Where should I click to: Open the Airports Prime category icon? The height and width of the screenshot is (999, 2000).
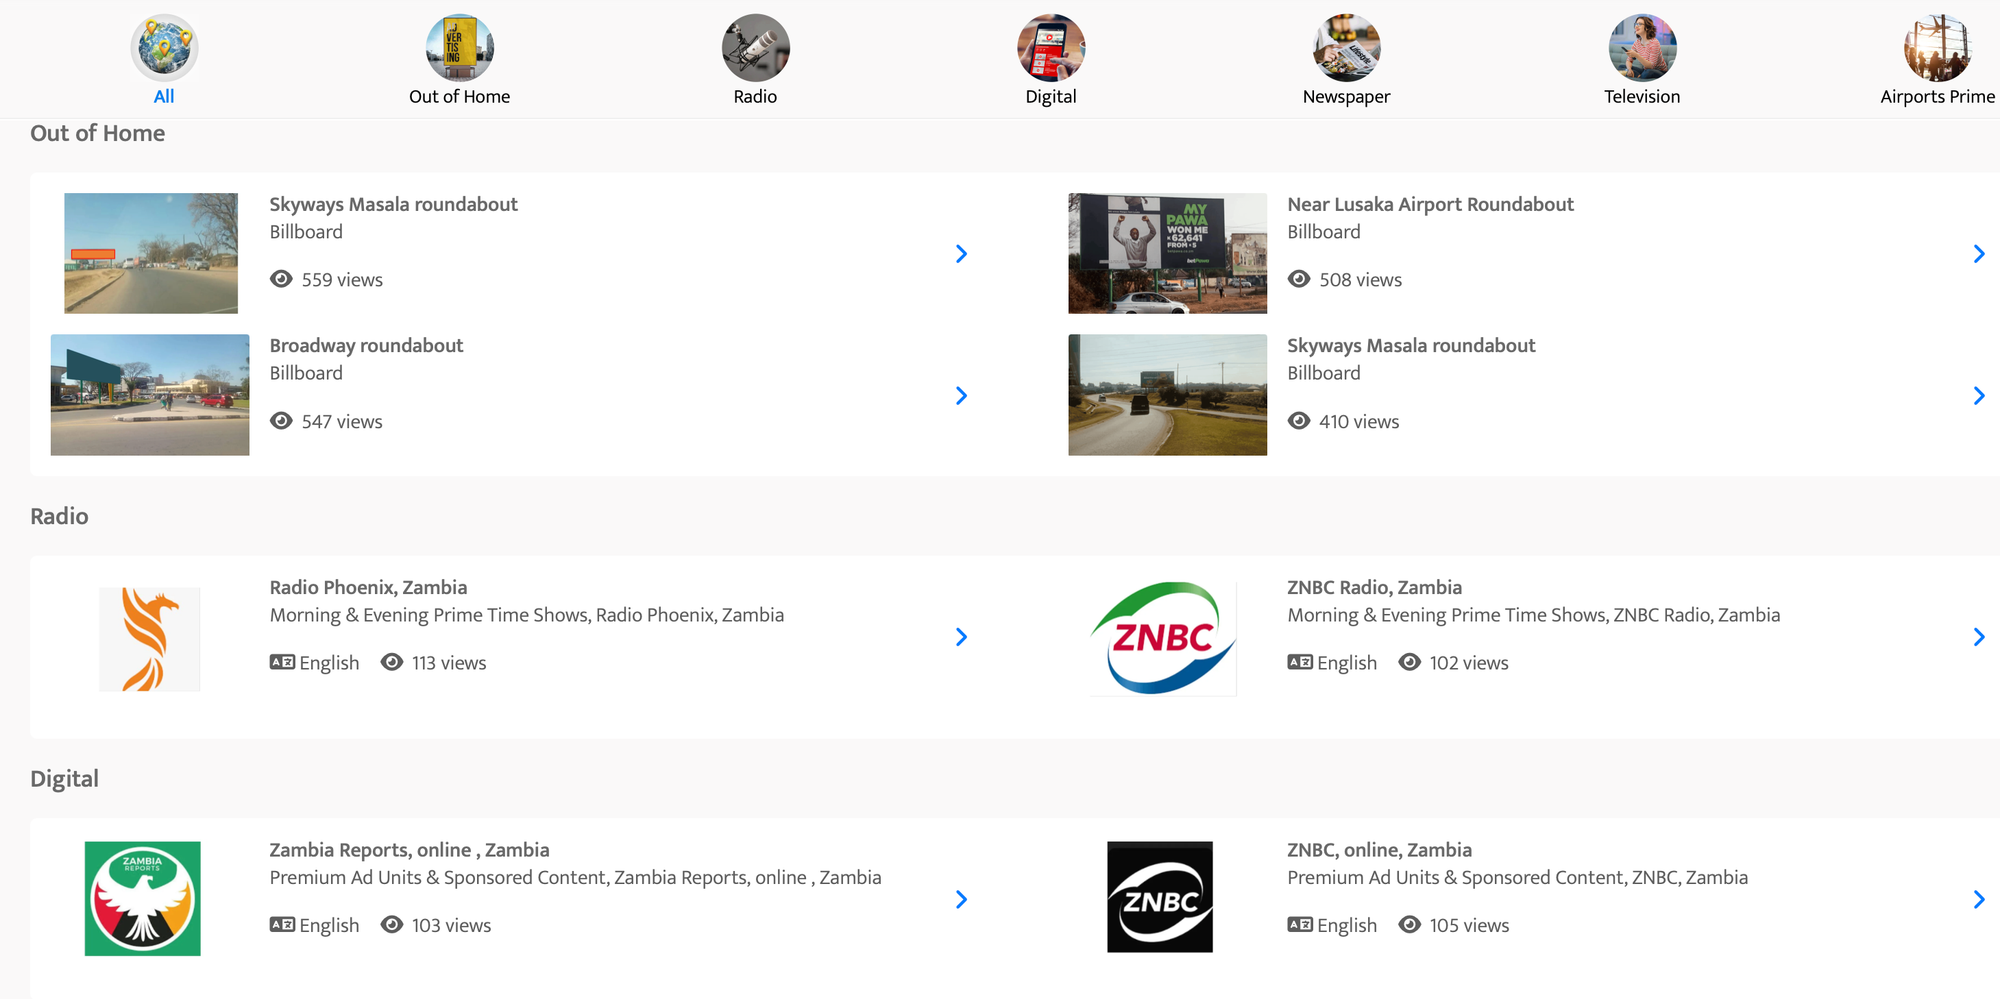(1937, 47)
